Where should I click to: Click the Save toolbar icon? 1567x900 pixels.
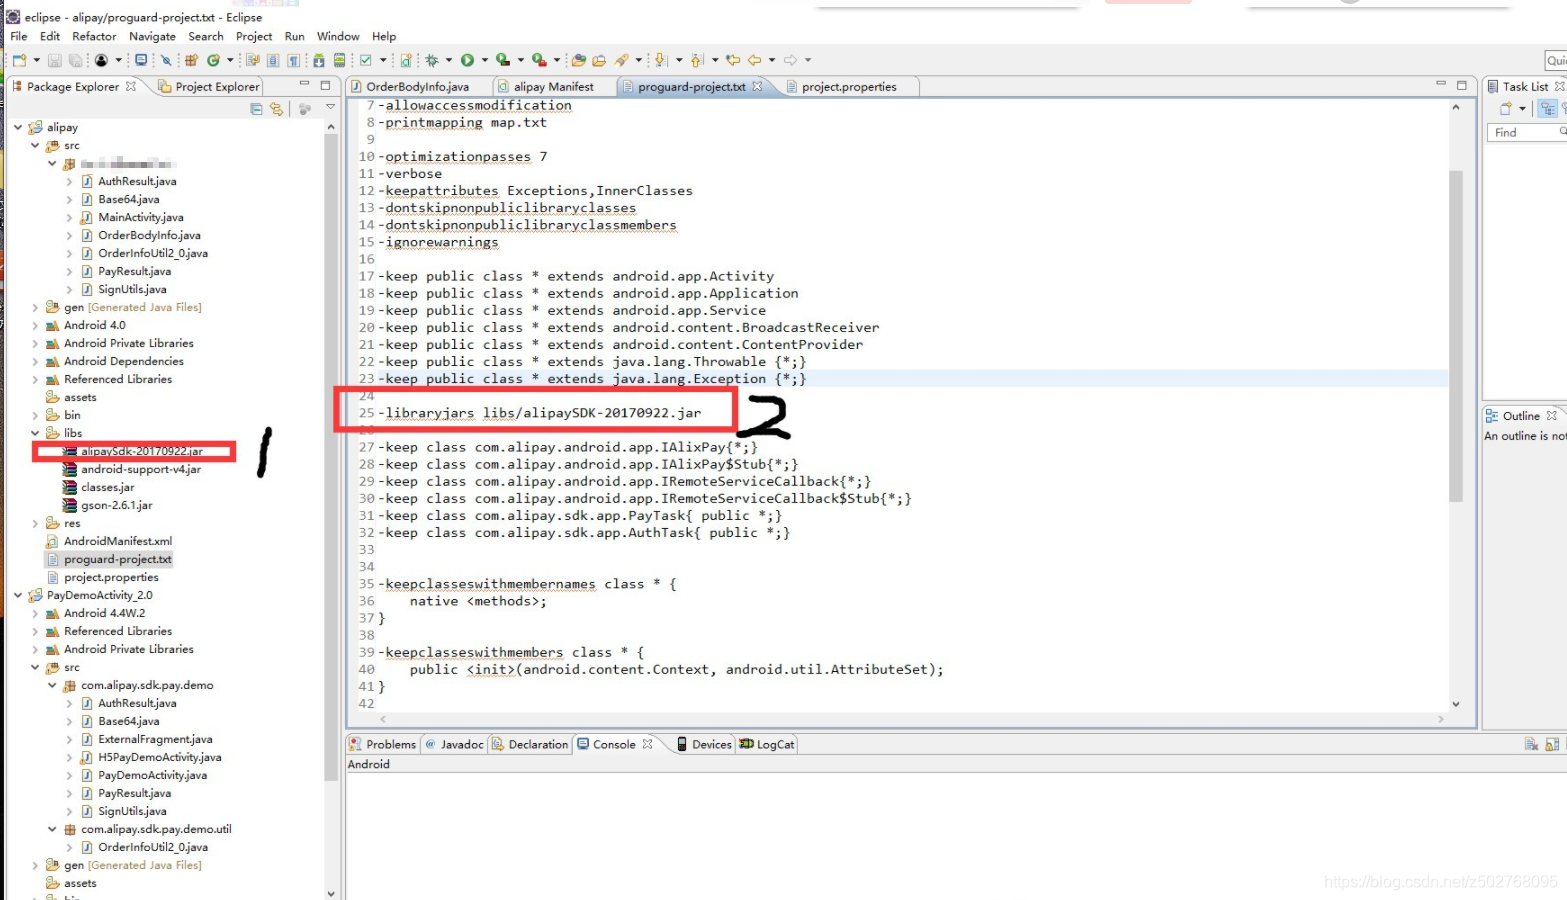[x=55, y=60]
